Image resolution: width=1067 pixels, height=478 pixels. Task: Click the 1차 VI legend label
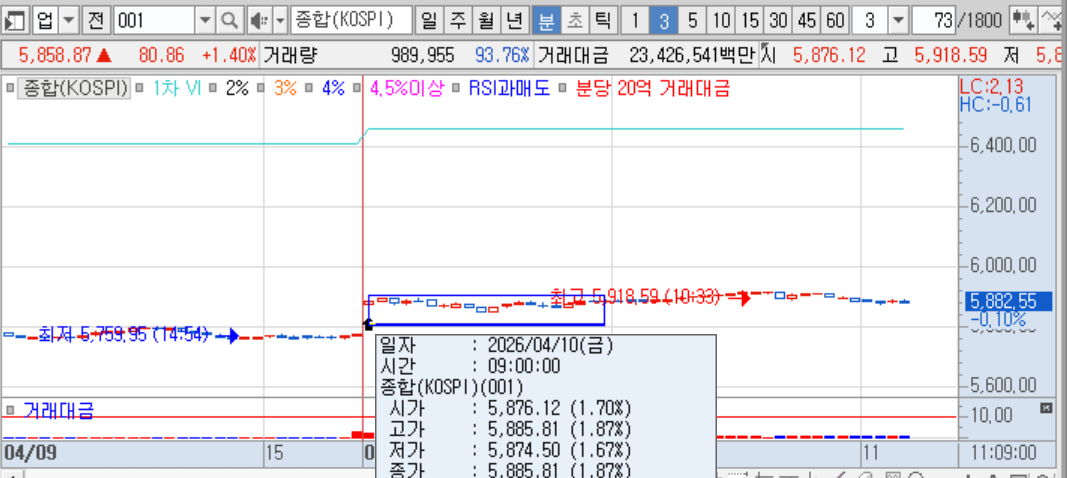[175, 88]
